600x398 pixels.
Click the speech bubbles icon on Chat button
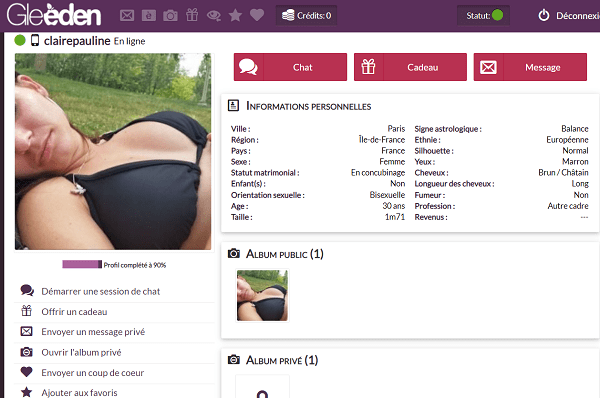tap(248, 67)
